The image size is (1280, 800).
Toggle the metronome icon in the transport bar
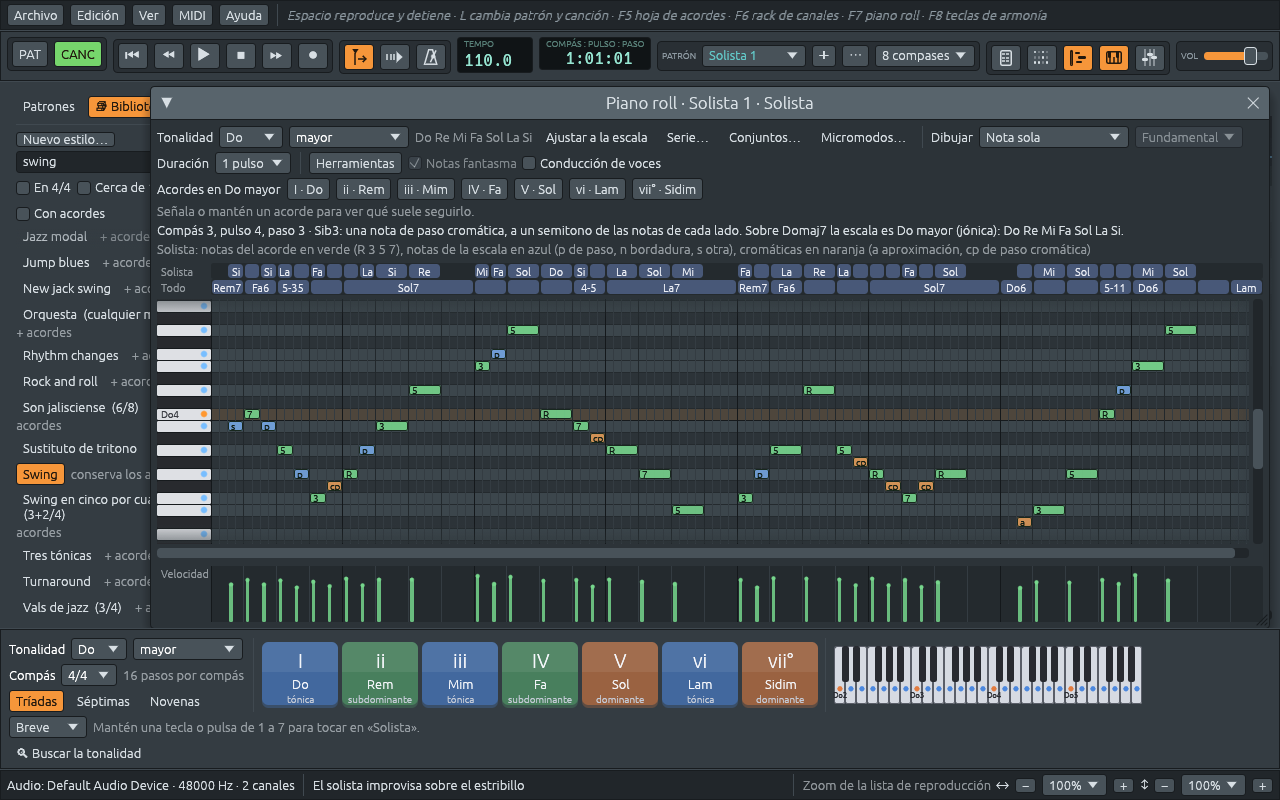[431, 57]
